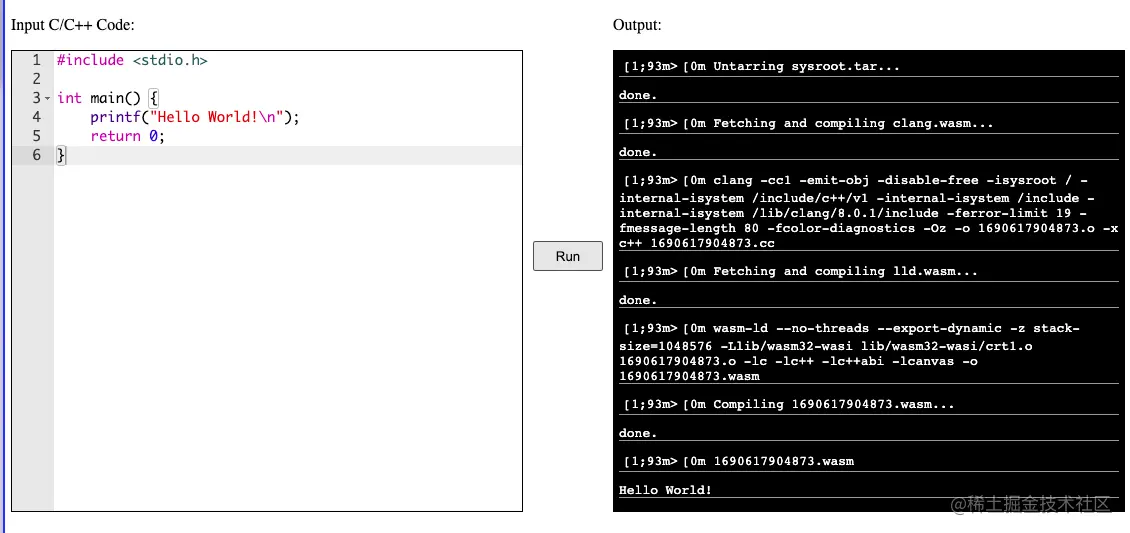
Task: Click the 'clang -cc1 -emit-obj' command output
Action: click(869, 212)
